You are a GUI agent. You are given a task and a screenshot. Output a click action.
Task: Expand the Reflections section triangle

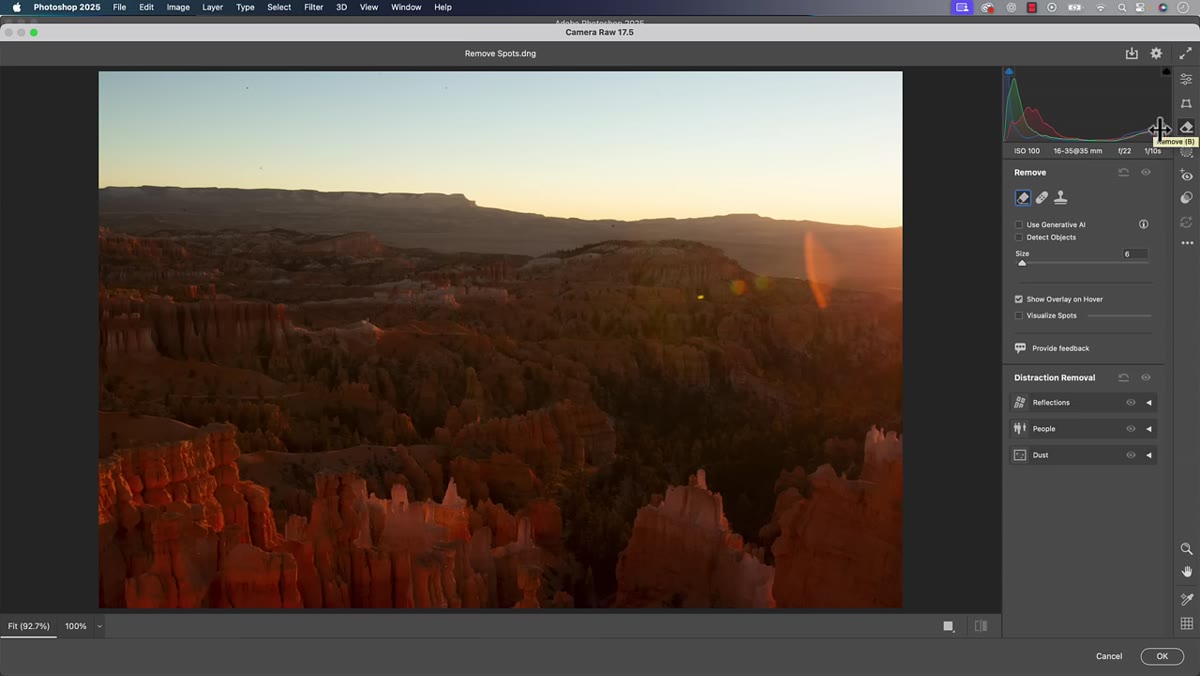click(x=1149, y=403)
